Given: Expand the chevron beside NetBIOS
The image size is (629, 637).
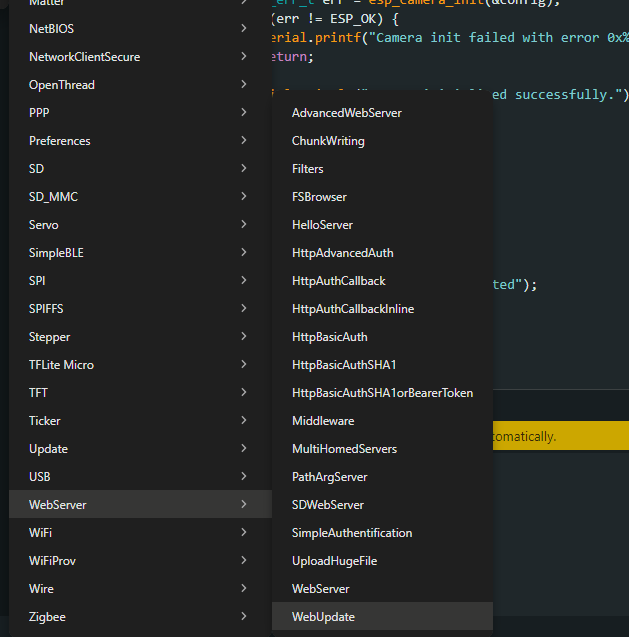Looking at the screenshot, I should tap(244, 28).
